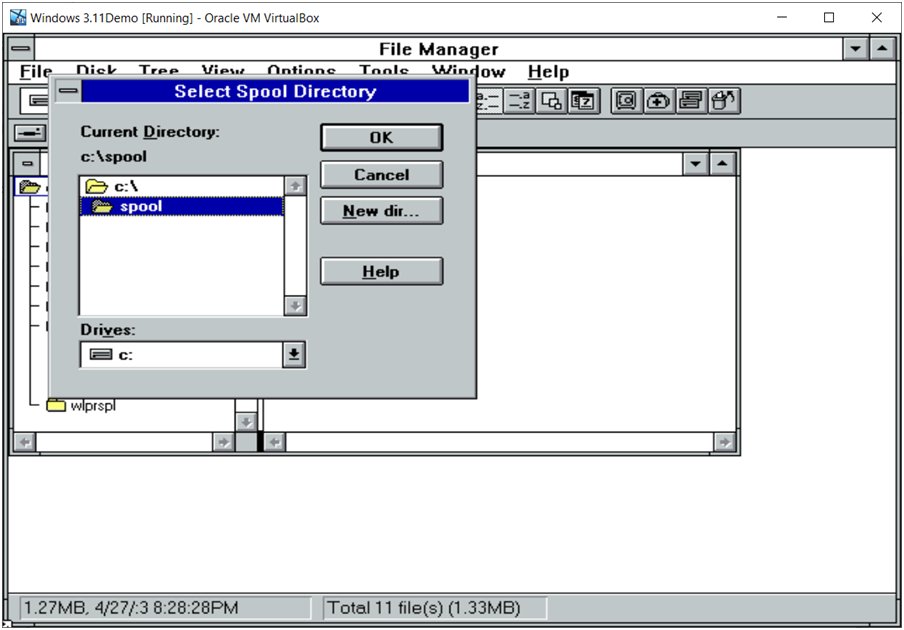
Task: Click directory list scroll up arrow
Action: 295,186
